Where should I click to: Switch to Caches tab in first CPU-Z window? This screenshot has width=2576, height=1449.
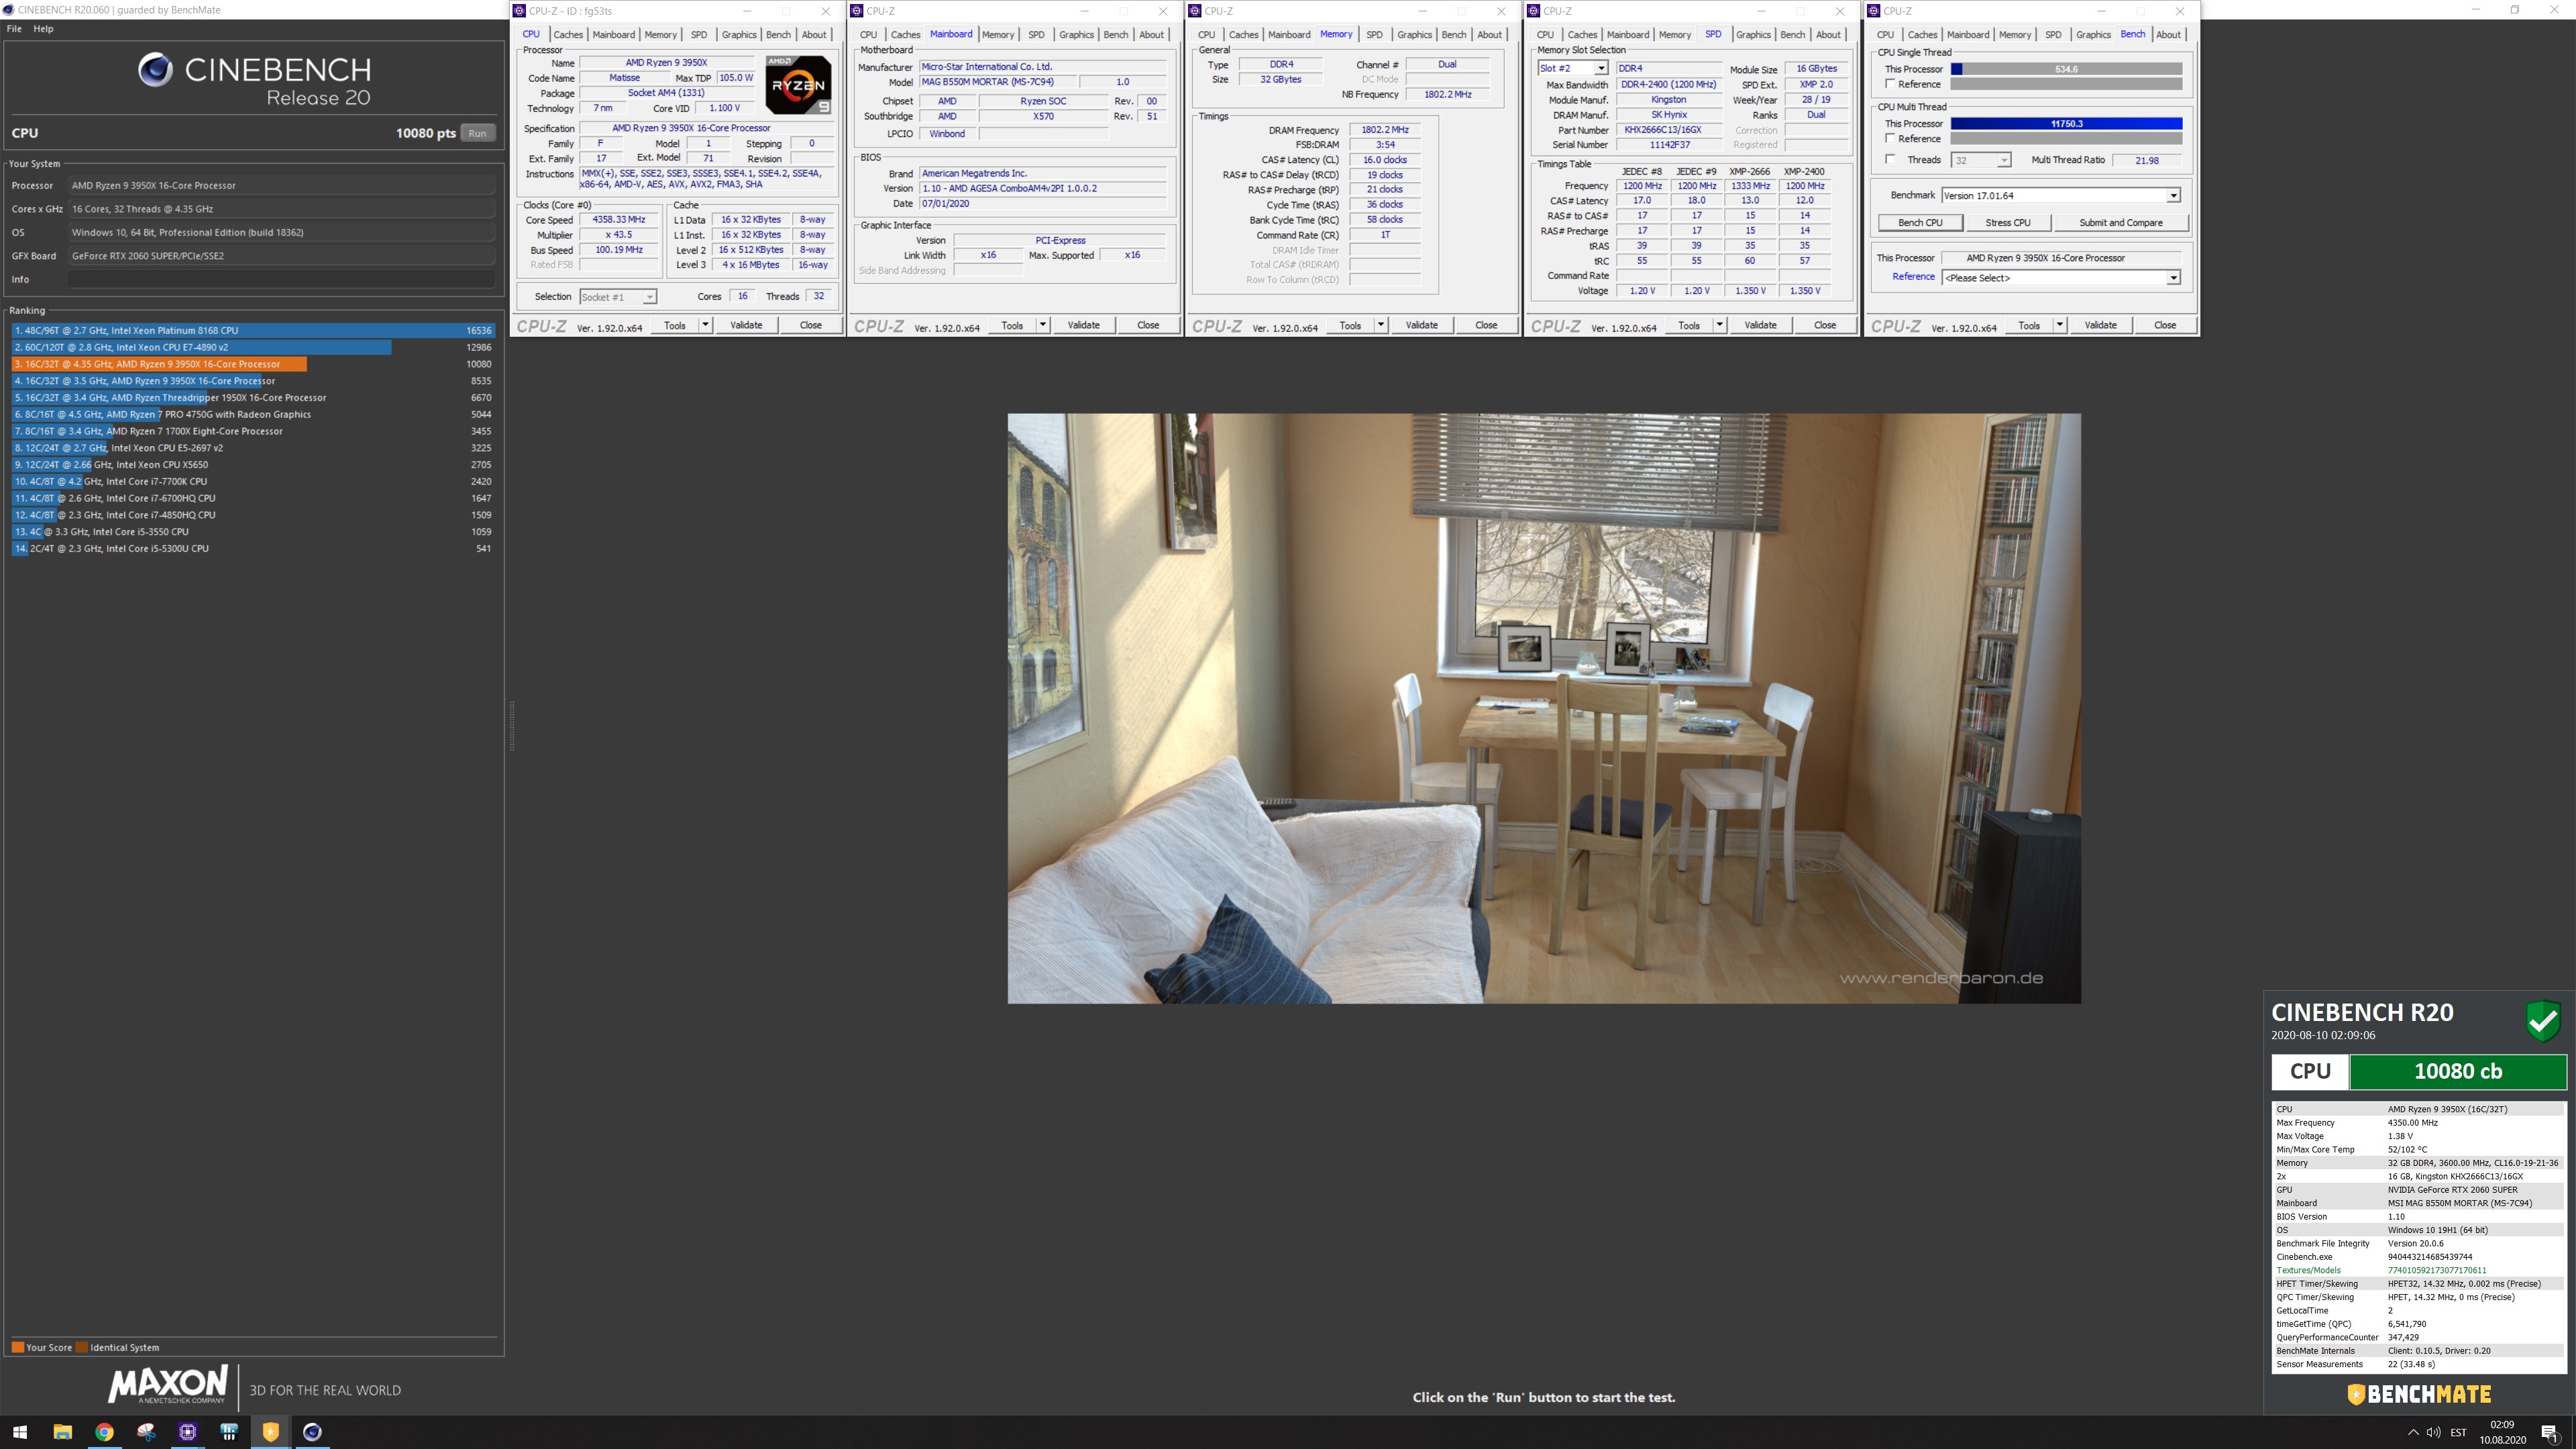pos(568,34)
